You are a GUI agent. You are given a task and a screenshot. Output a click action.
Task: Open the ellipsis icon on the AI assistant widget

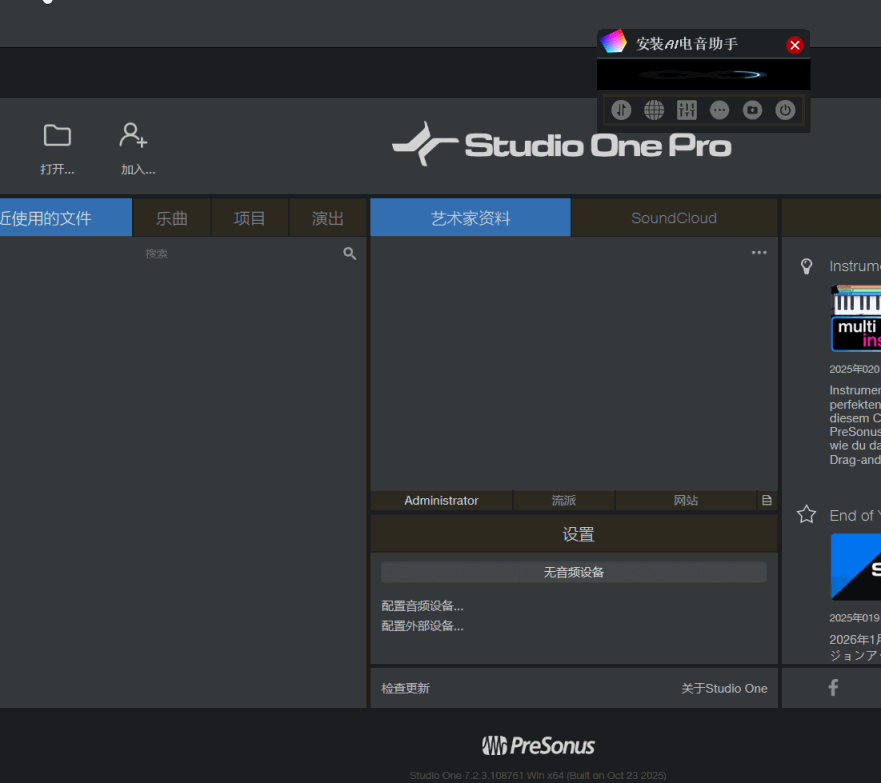[x=719, y=110]
